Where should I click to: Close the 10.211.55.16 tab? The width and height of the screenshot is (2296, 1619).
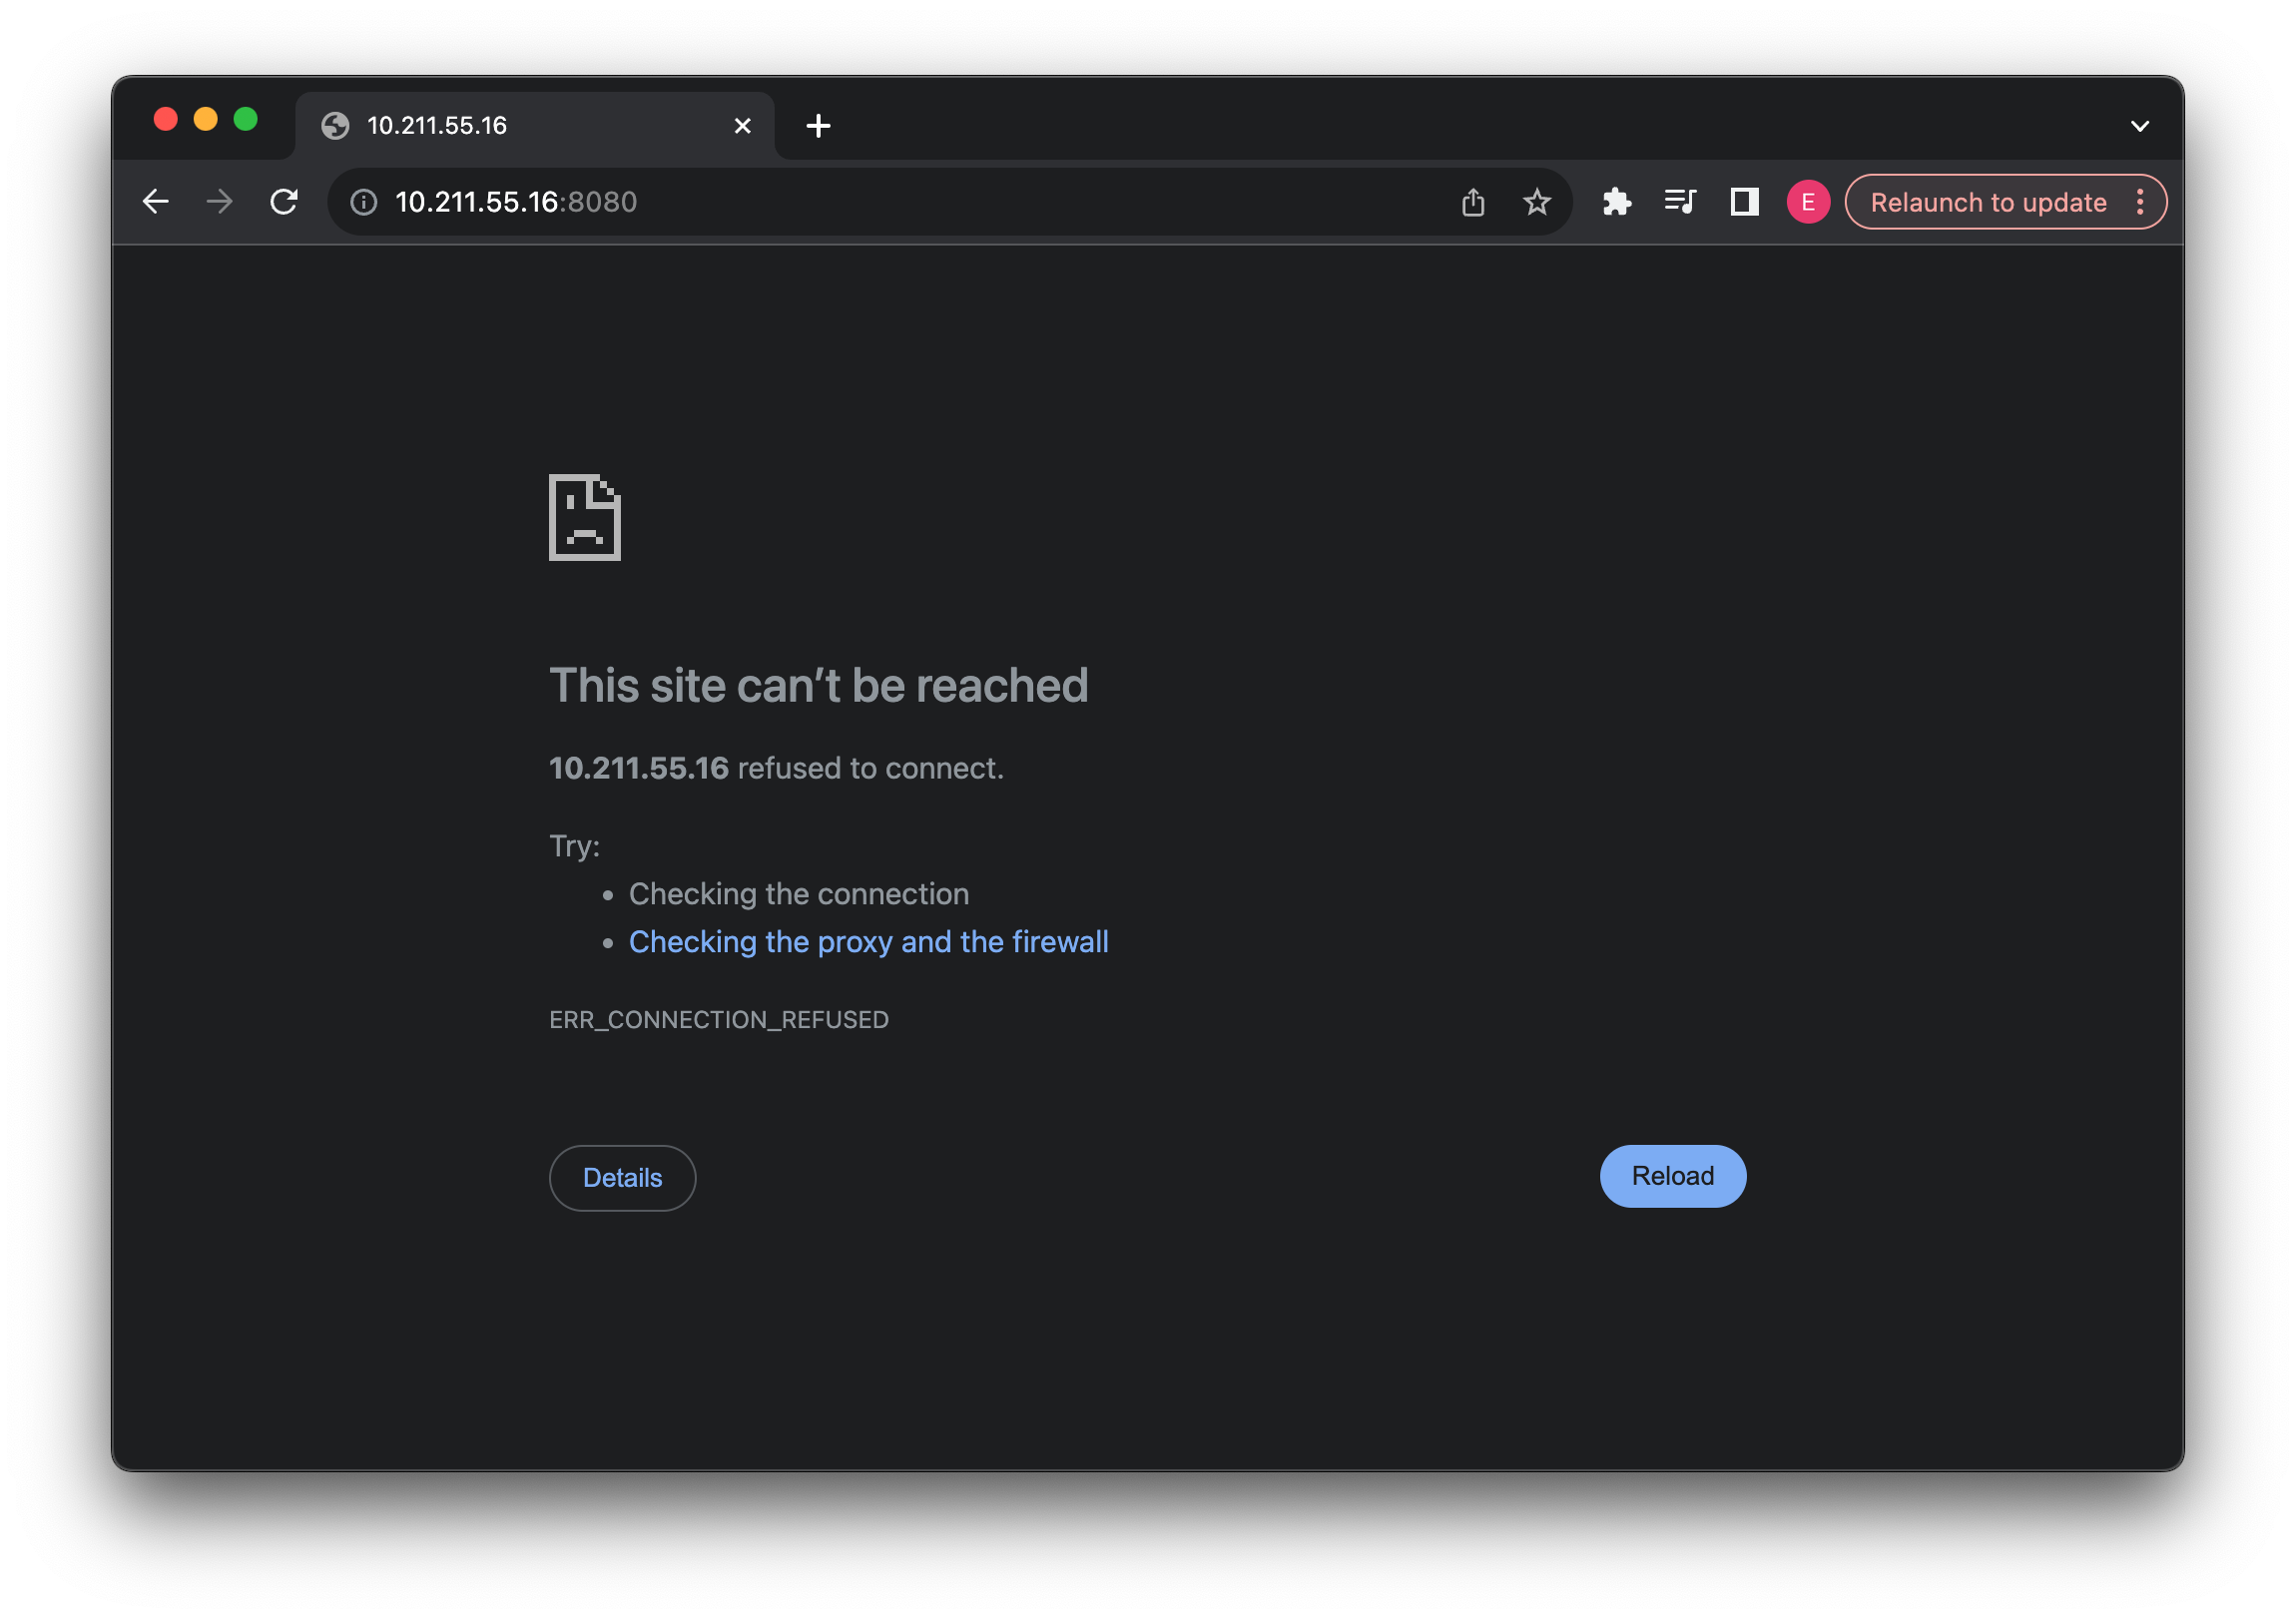click(742, 126)
